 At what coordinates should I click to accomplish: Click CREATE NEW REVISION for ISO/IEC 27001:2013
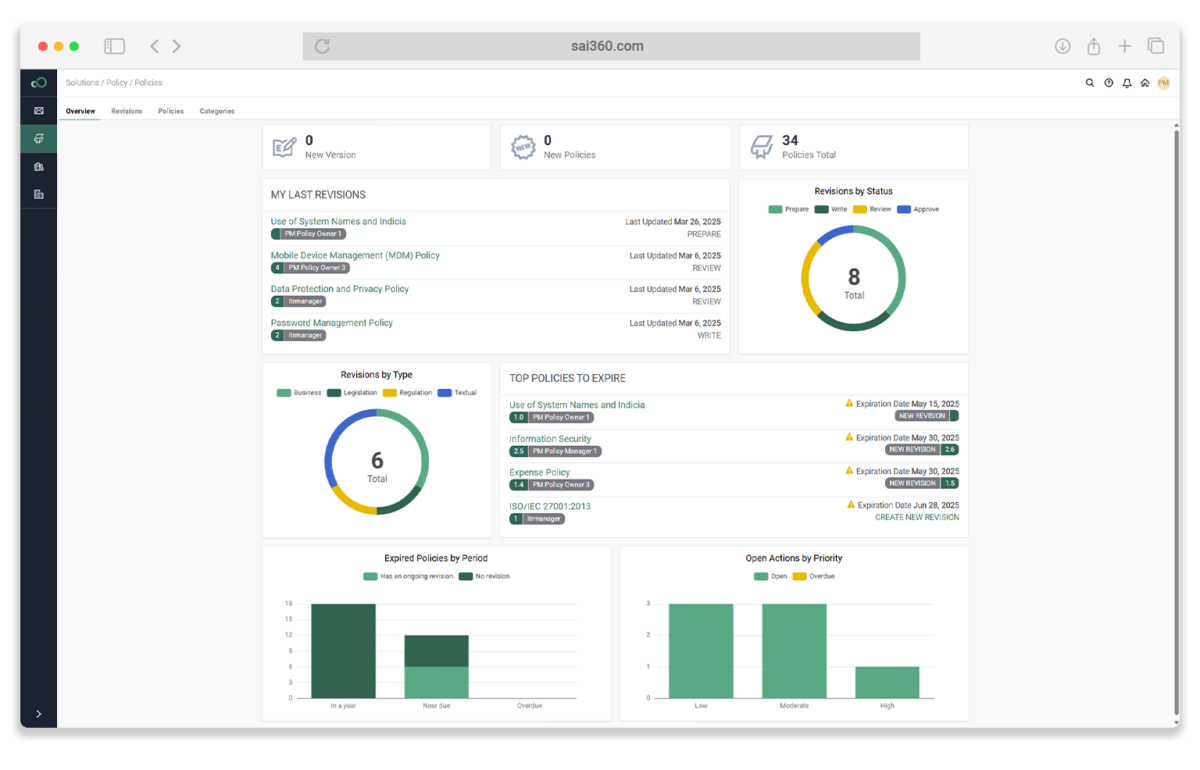point(916,517)
